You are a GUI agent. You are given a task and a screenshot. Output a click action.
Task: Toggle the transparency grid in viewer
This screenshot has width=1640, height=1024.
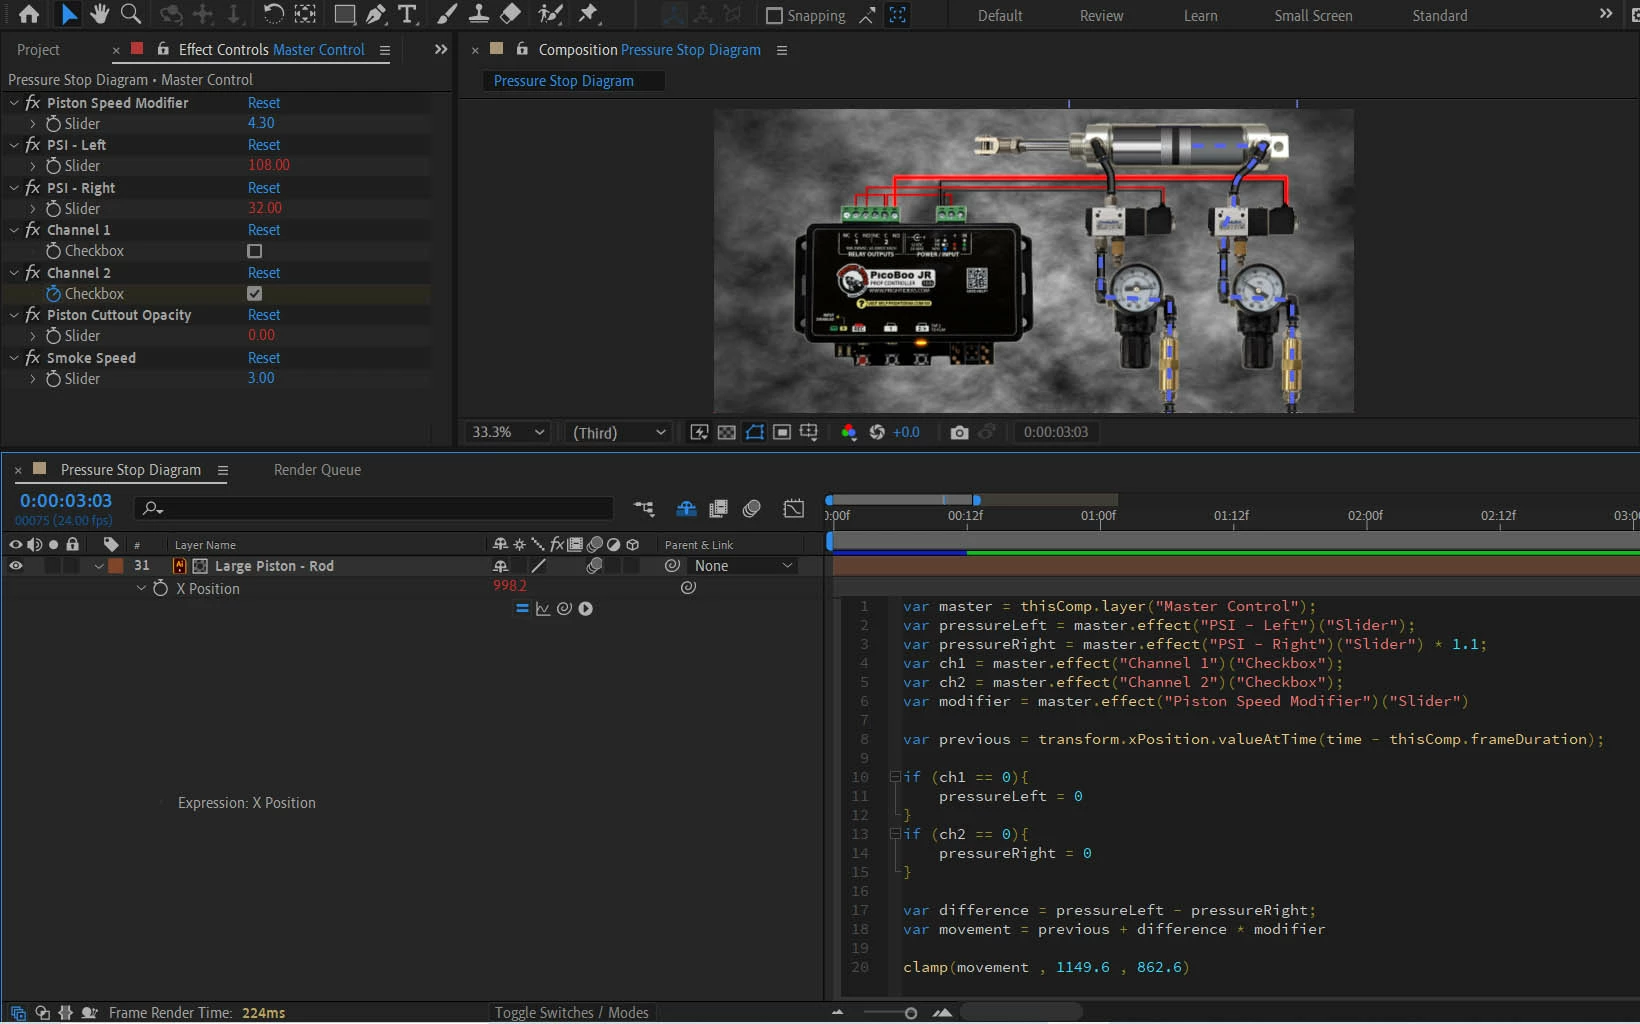(727, 432)
